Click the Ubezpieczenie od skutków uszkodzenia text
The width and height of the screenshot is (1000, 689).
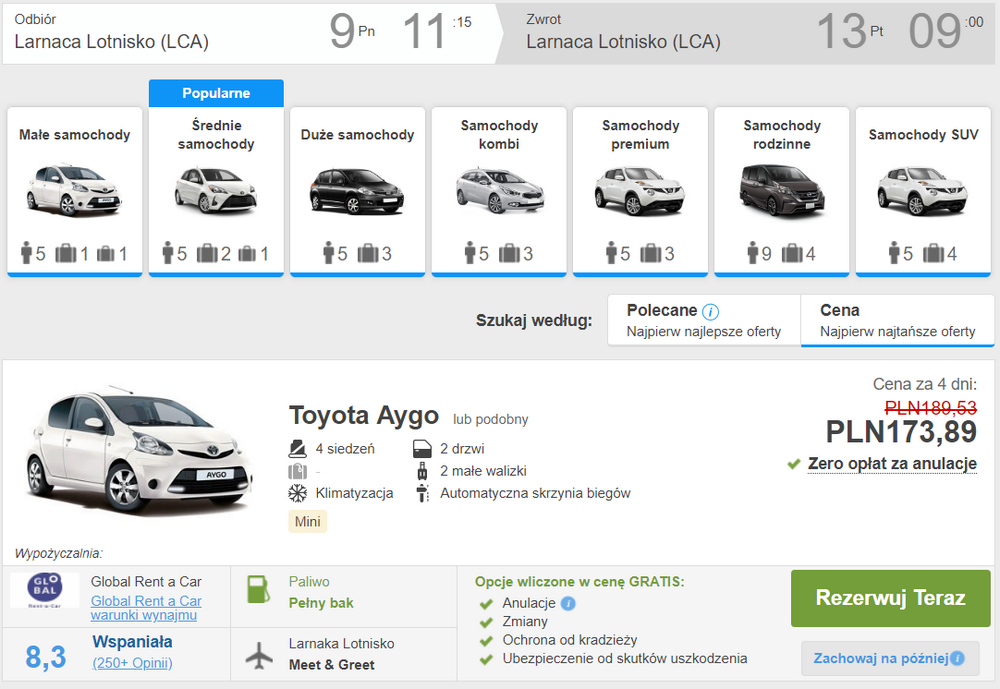pyautogui.click(x=624, y=658)
